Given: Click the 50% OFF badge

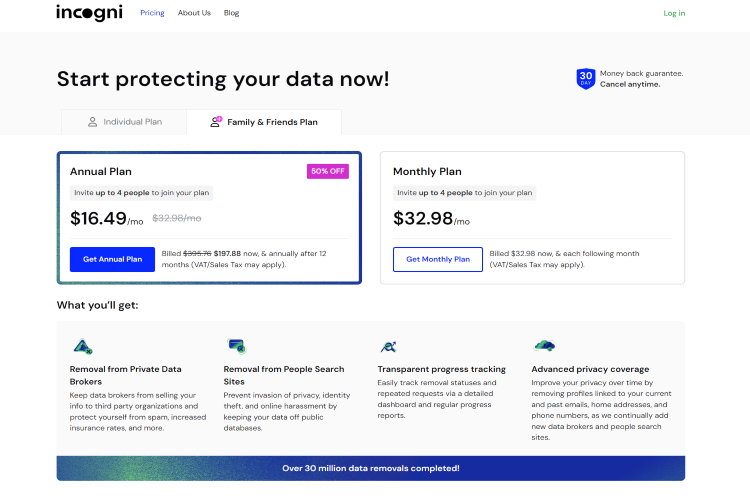Looking at the screenshot, I should pos(328,171).
